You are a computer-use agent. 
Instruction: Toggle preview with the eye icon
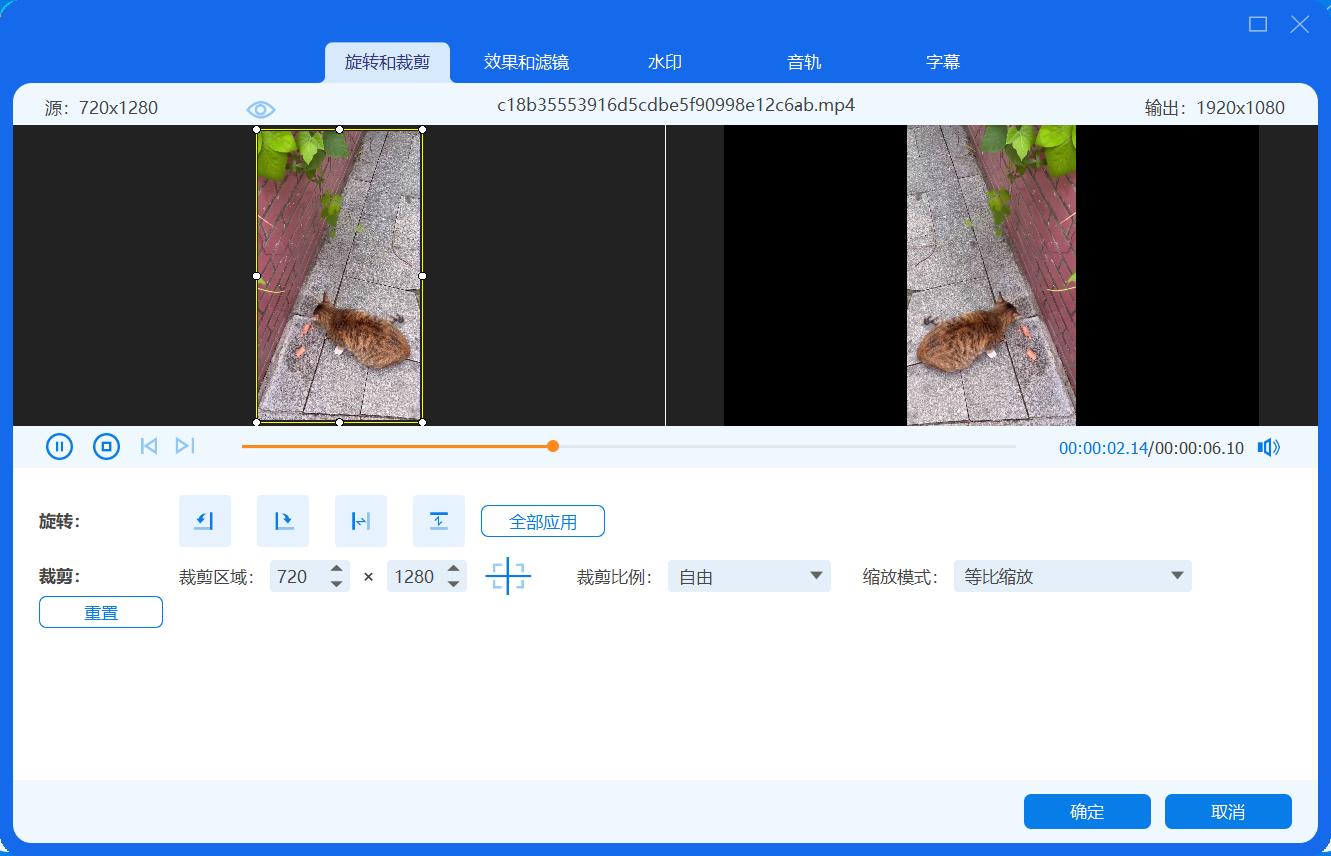(261, 107)
